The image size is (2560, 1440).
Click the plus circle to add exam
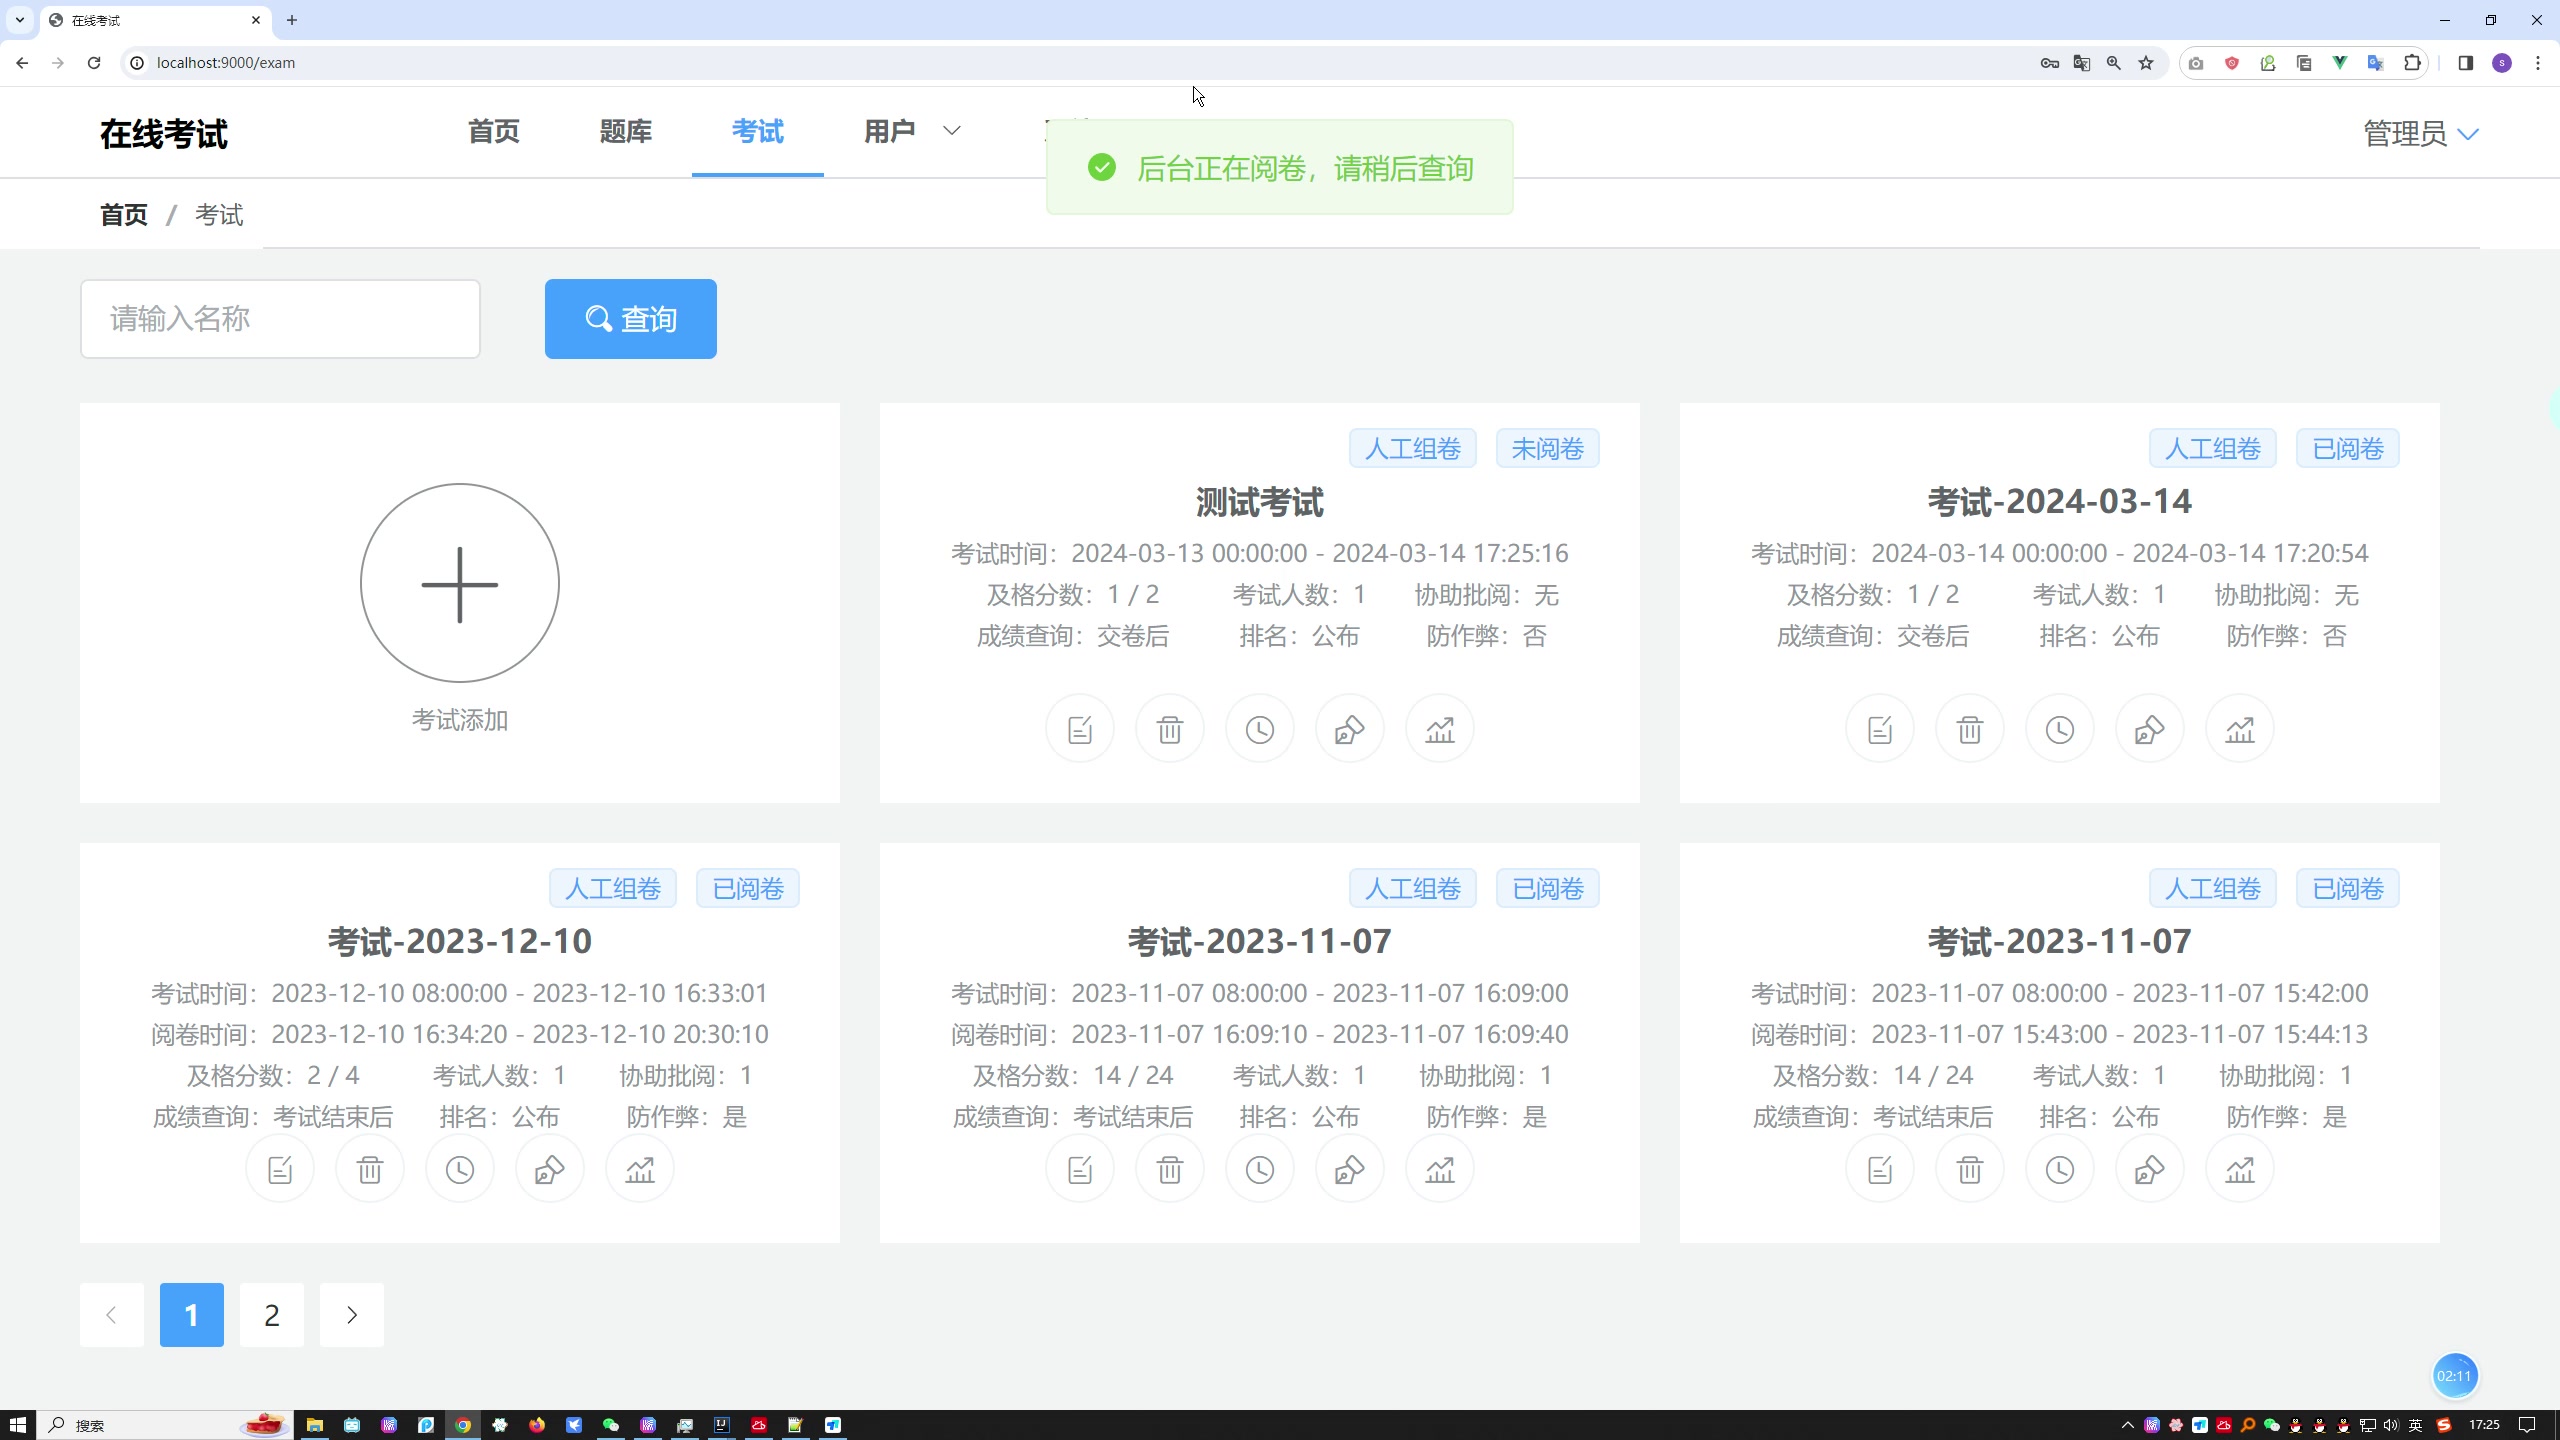pyautogui.click(x=460, y=583)
